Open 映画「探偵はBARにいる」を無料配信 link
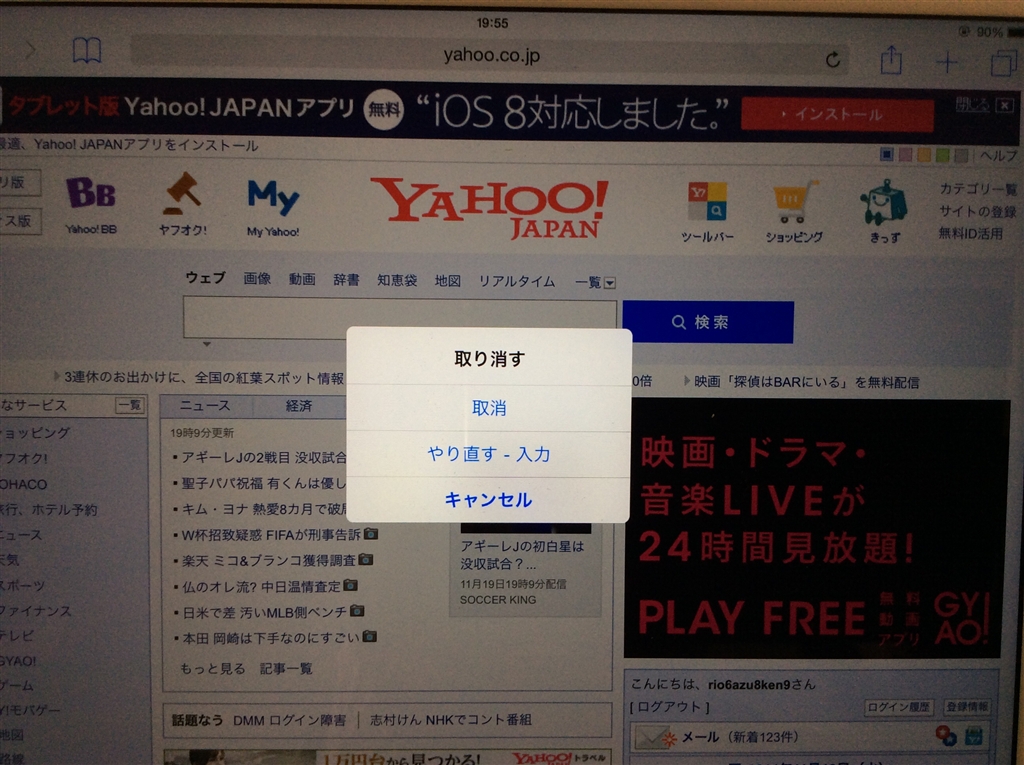The height and width of the screenshot is (765, 1024). [x=806, y=382]
